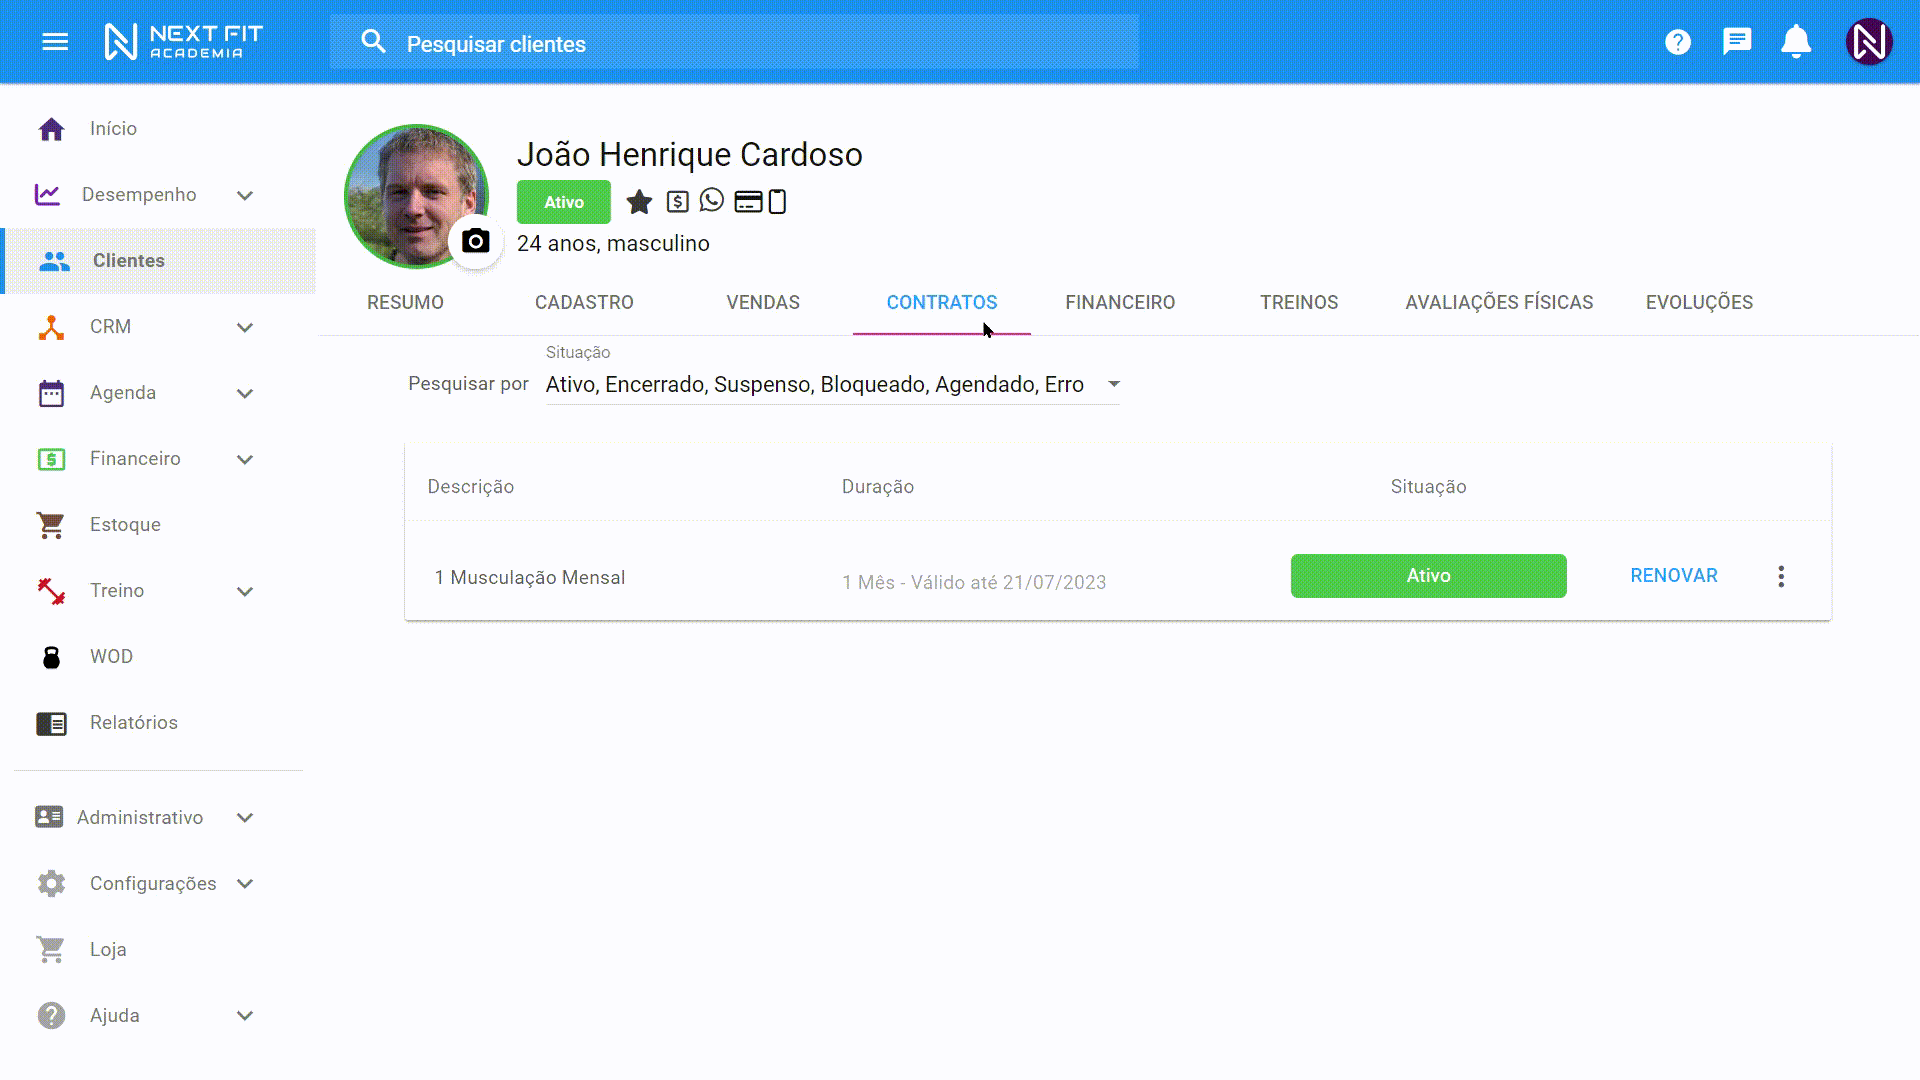This screenshot has height=1080, width=1920.
Task: Click the camera icon on profile photo
Action: 476,241
